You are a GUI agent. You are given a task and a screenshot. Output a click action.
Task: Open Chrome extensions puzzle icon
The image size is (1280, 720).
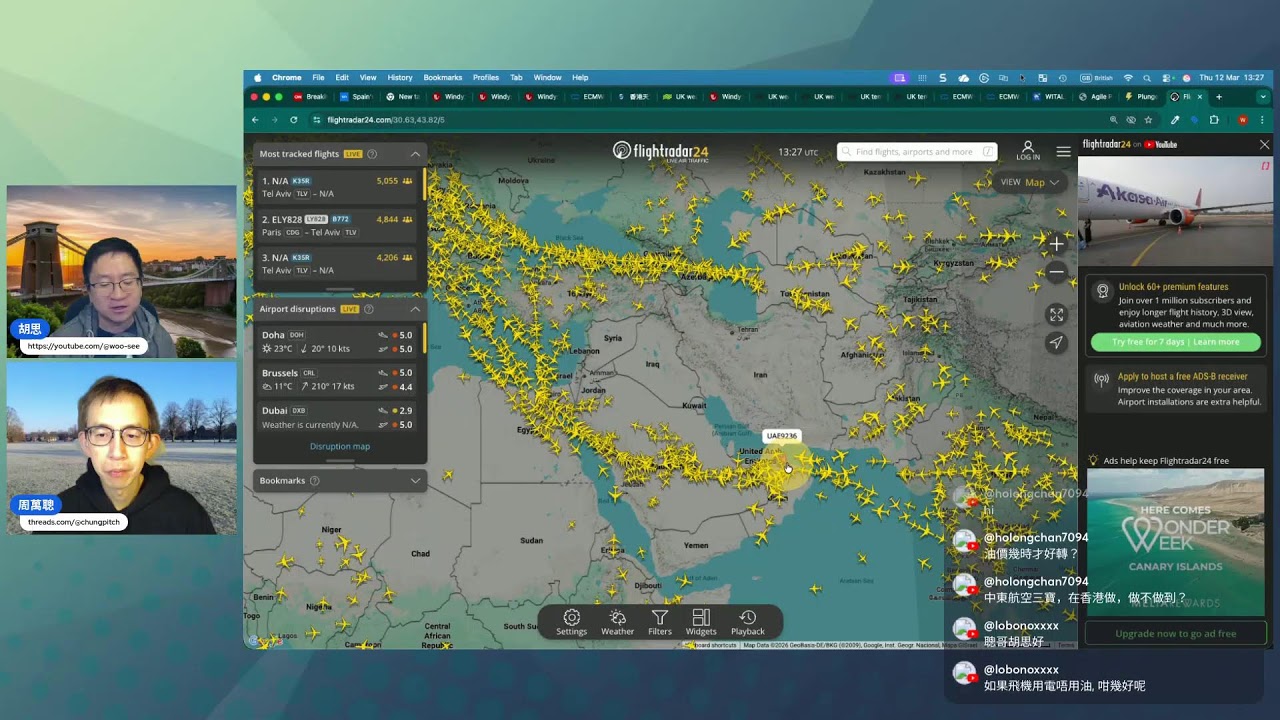click(x=1214, y=120)
